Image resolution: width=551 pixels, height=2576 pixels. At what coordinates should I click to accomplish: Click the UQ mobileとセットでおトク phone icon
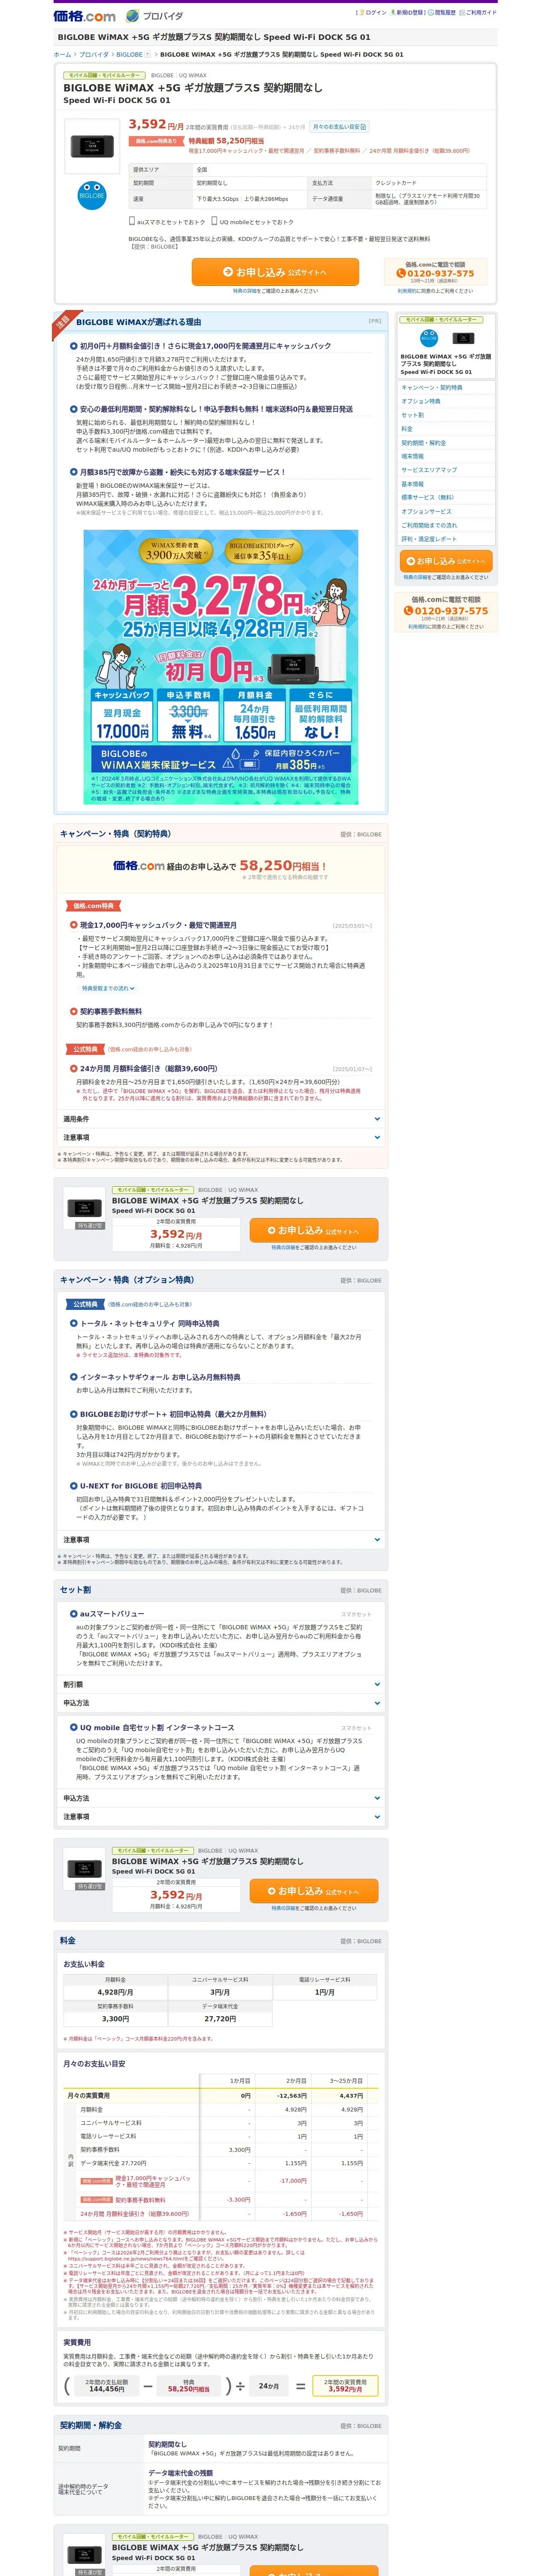(214, 221)
